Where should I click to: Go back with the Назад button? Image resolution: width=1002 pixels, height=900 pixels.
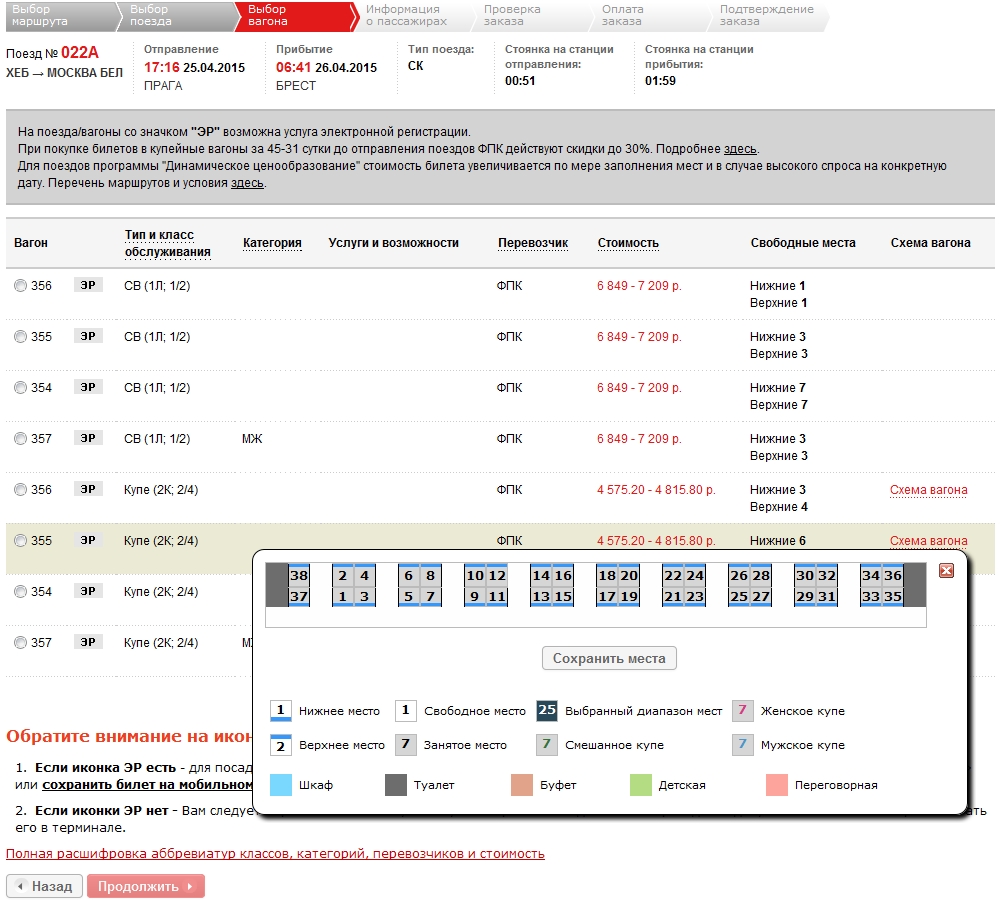(x=43, y=886)
